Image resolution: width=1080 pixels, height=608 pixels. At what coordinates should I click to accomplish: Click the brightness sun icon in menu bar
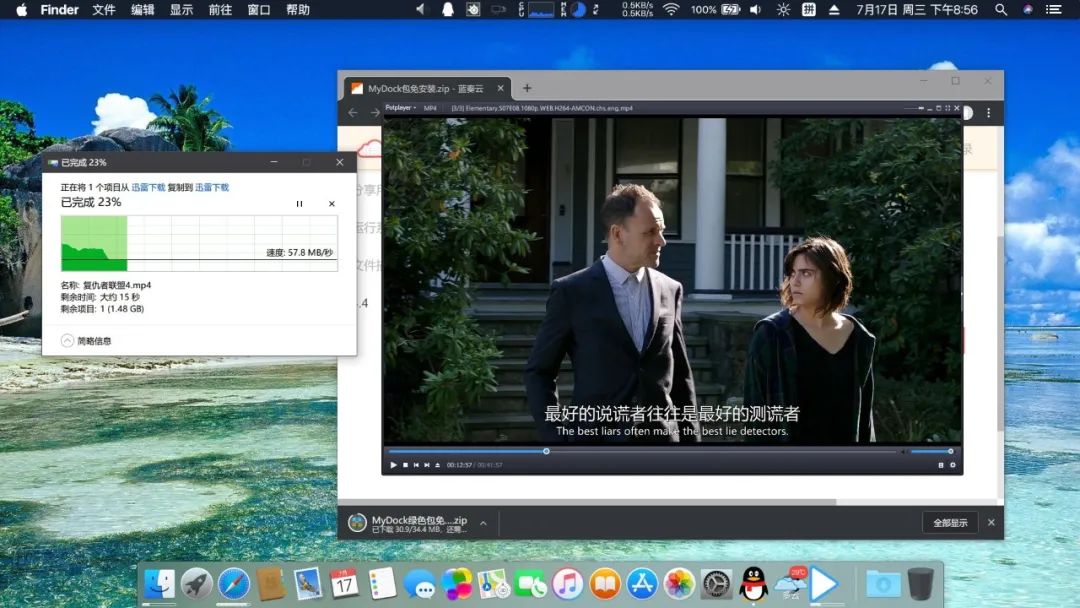click(x=783, y=10)
